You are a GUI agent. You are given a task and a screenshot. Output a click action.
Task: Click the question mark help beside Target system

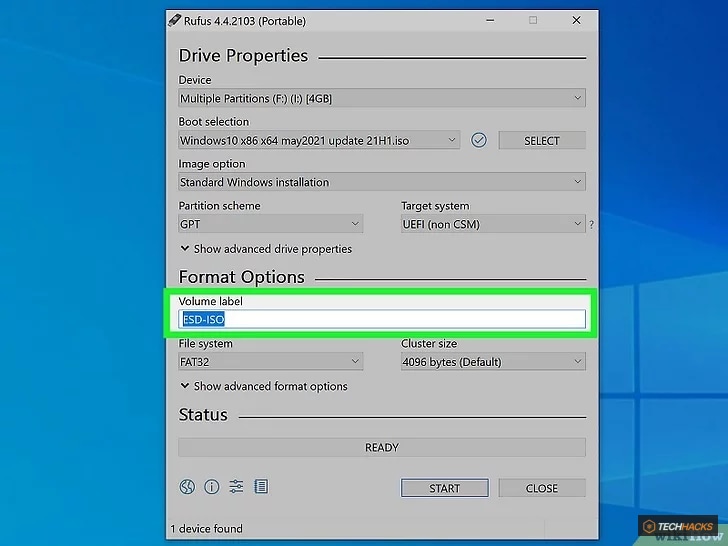point(591,224)
